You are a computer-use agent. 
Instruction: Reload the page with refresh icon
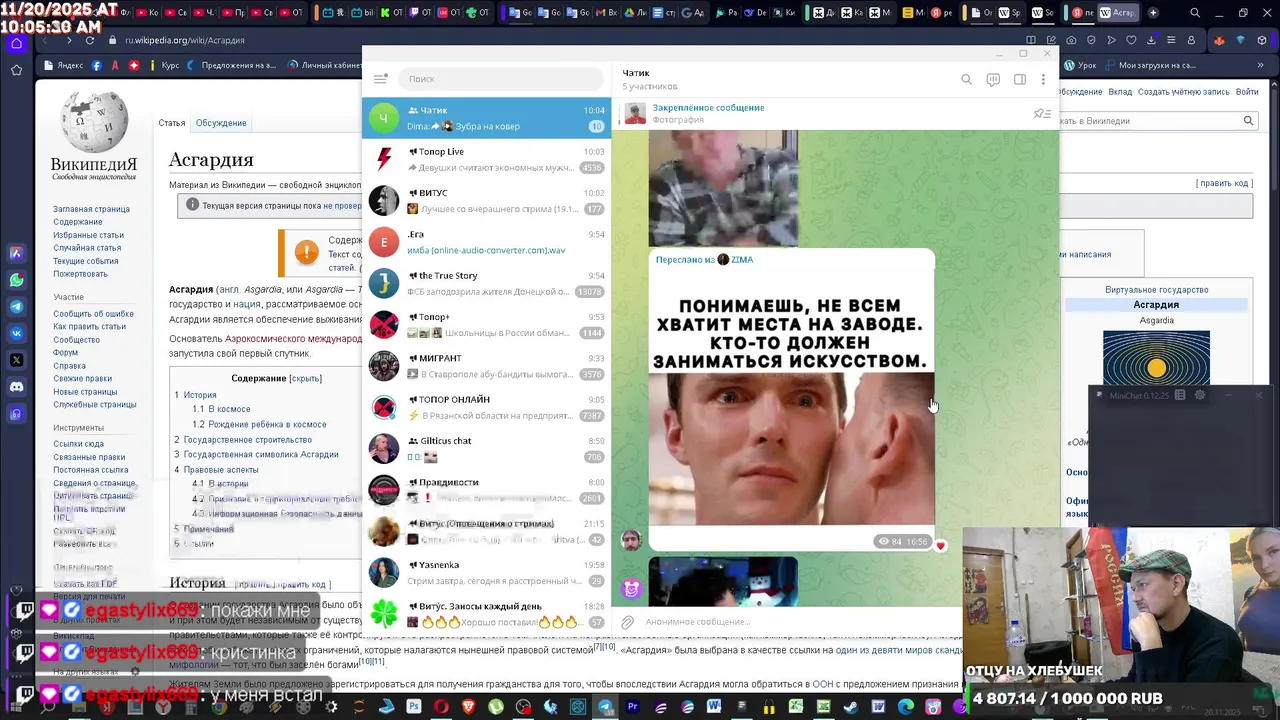coord(90,40)
